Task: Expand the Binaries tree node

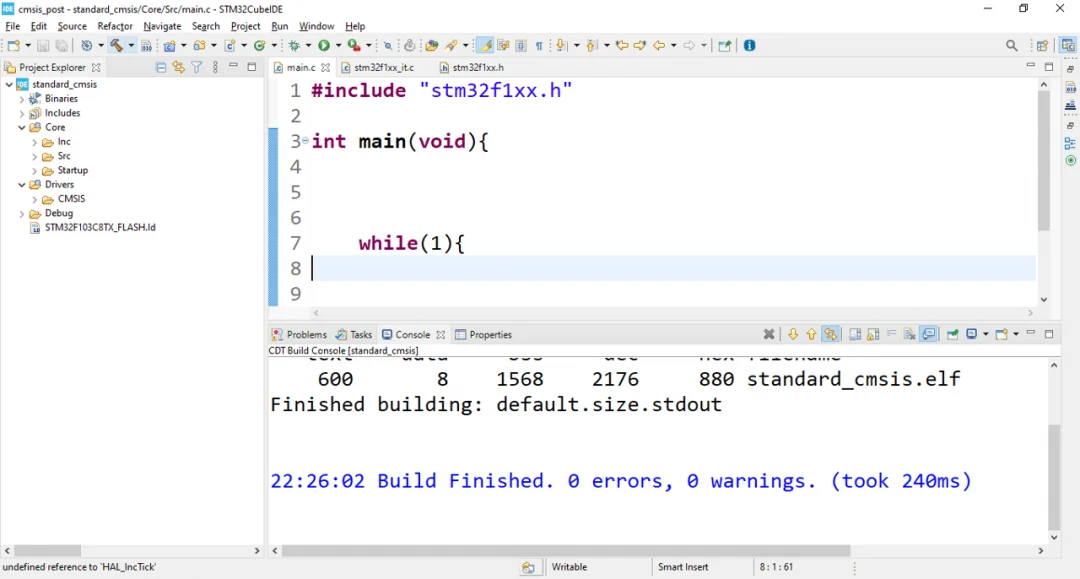Action: [x=22, y=99]
